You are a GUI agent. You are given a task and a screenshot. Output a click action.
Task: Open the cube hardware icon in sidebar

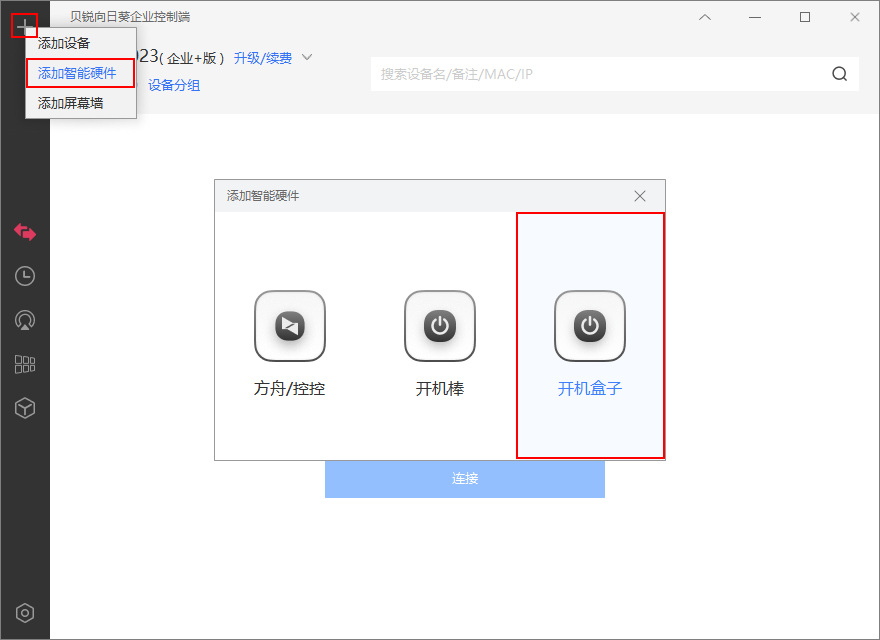(x=25, y=408)
